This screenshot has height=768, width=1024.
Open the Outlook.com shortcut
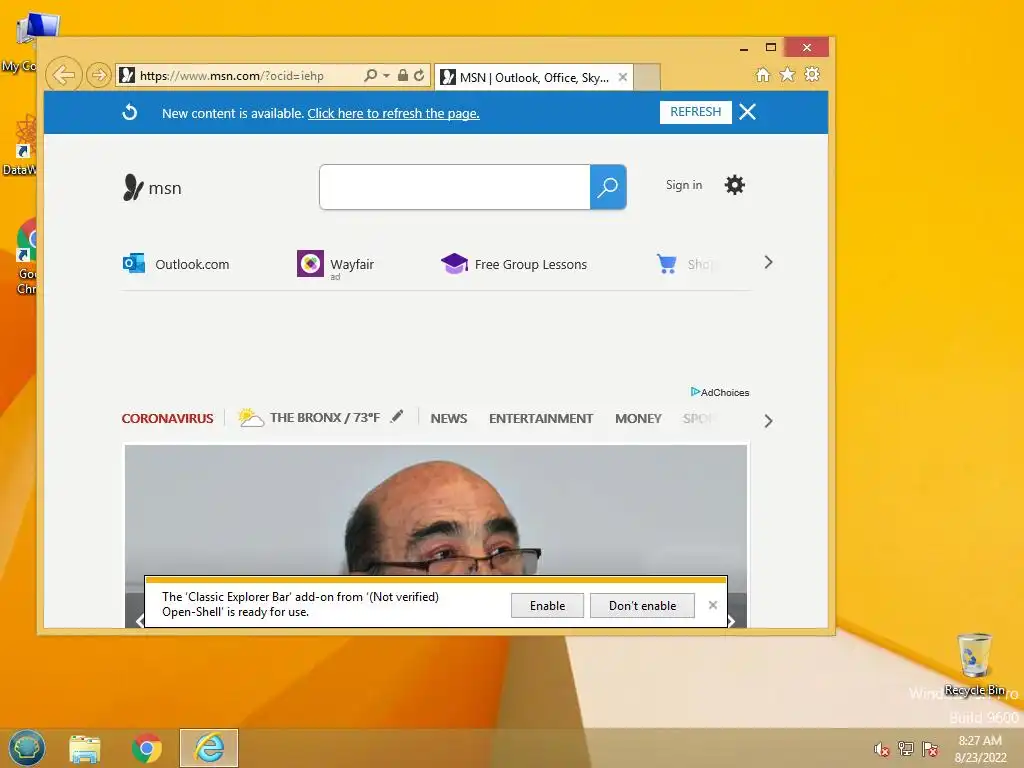[x=176, y=264]
